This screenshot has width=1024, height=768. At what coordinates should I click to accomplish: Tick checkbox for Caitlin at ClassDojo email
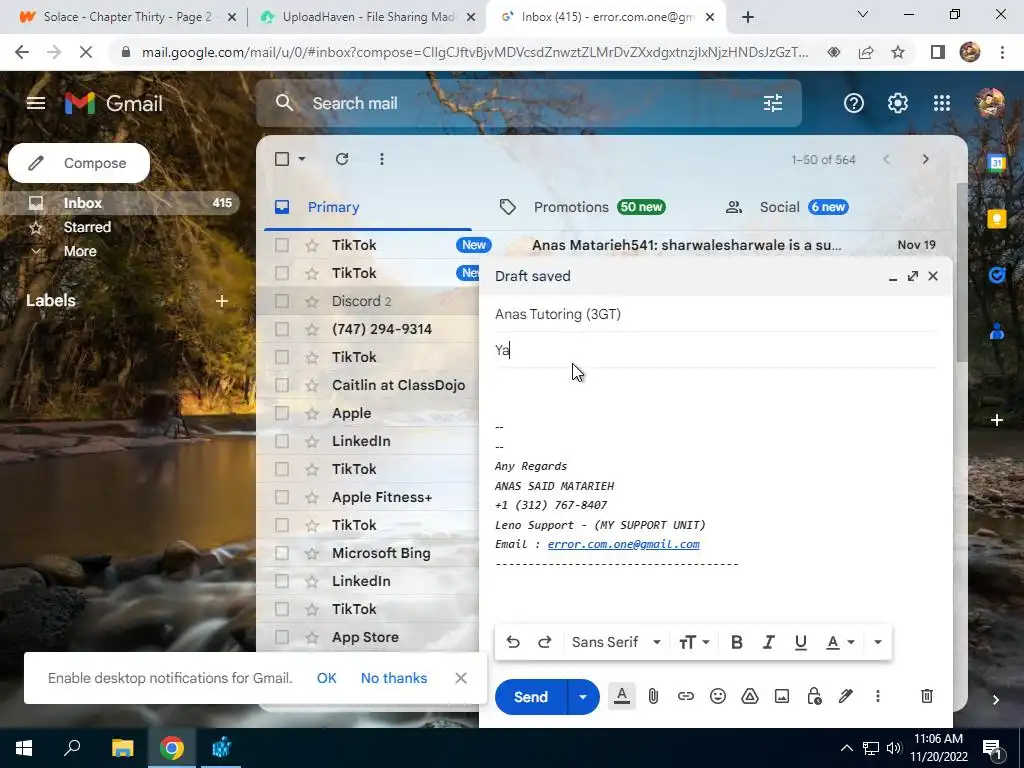(x=281, y=385)
